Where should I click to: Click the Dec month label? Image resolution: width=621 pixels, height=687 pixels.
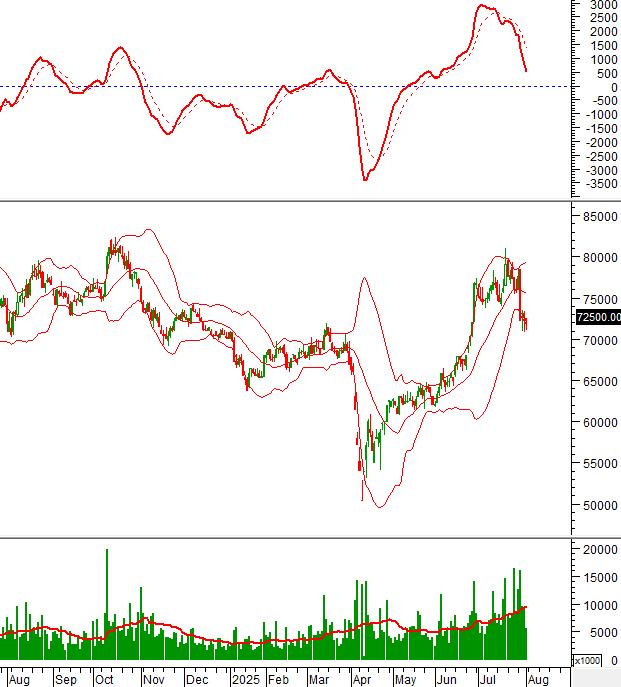pos(197,680)
